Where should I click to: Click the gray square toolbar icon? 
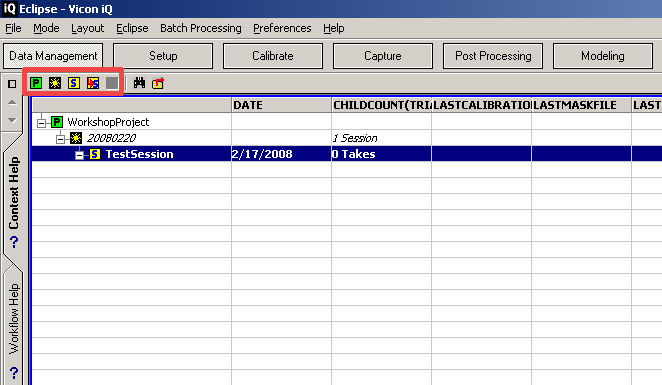[x=112, y=83]
